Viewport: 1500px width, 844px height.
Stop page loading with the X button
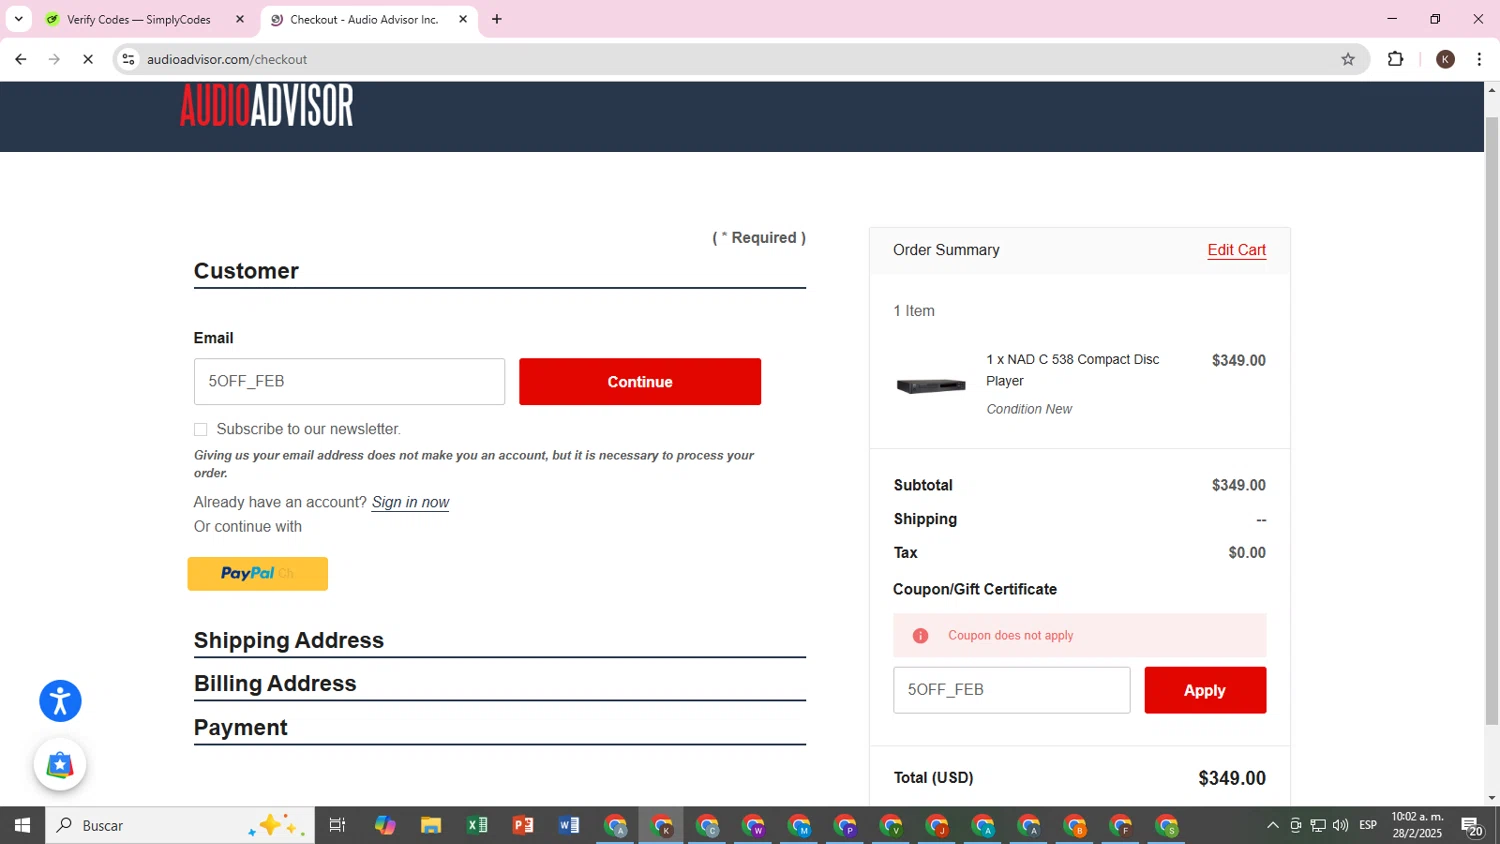tap(88, 59)
